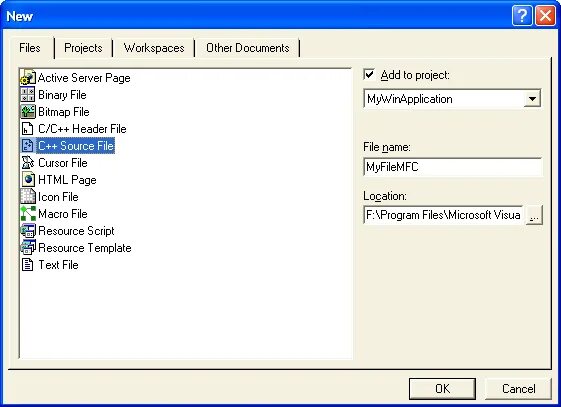Click the Location path input field
Viewport: 561px width, 407px height.
pos(443,215)
